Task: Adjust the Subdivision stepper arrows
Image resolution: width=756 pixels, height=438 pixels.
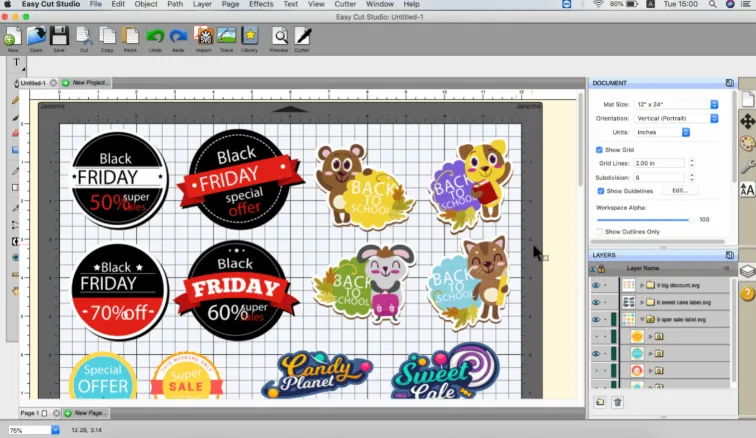Action: (x=692, y=178)
